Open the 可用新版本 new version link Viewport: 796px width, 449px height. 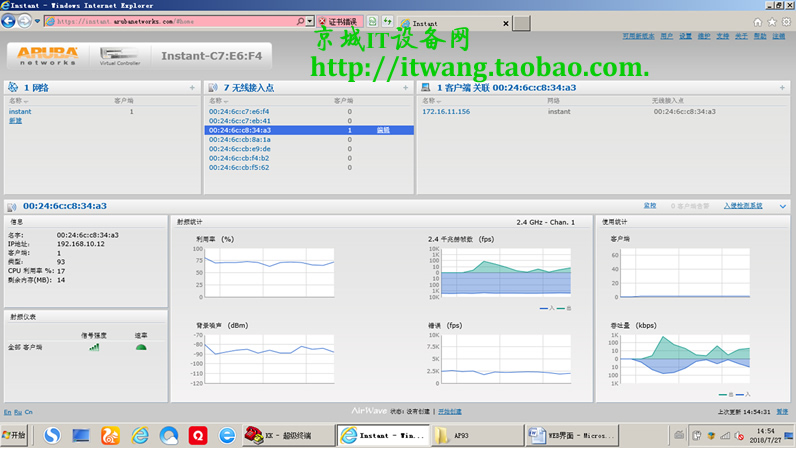pos(638,36)
